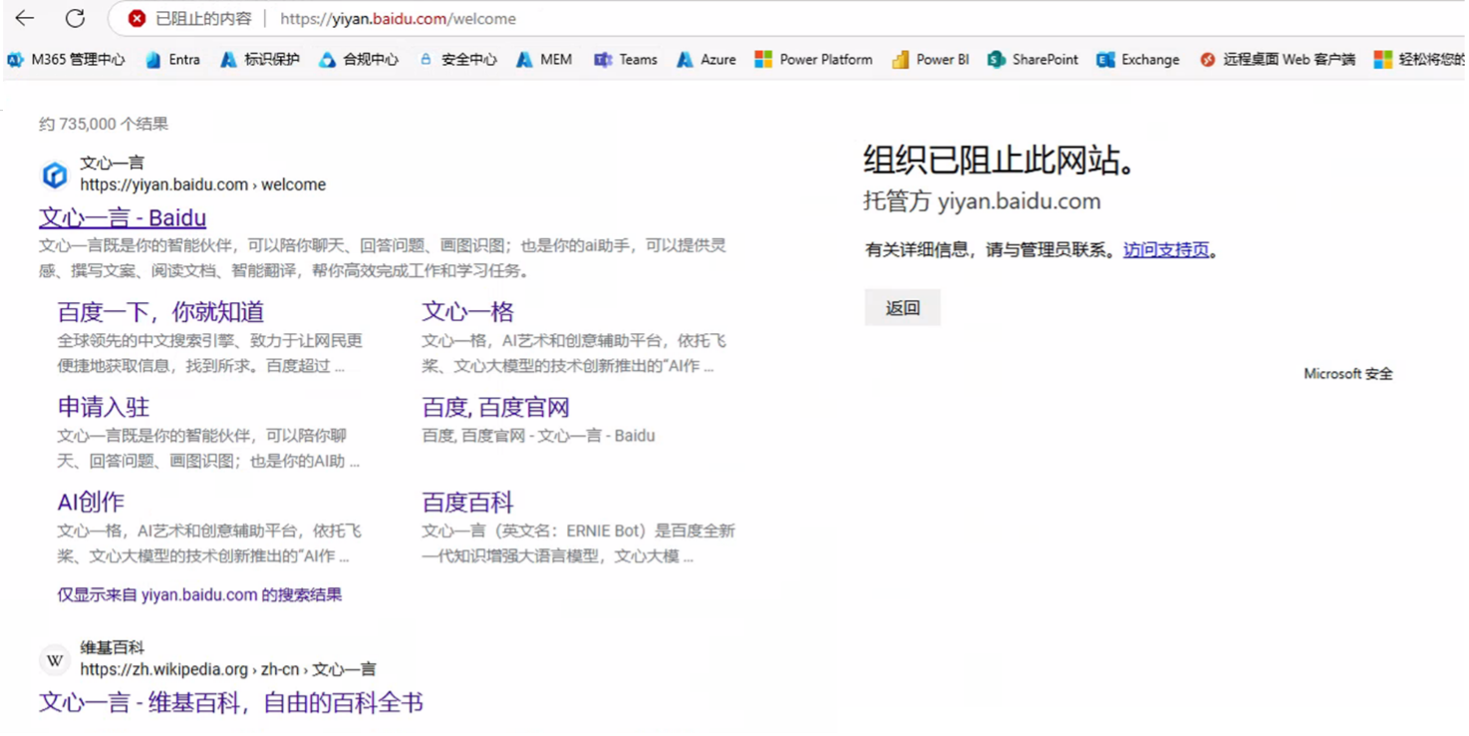
Task: Click the 约 735,000 个结果 text
Action: click(104, 124)
